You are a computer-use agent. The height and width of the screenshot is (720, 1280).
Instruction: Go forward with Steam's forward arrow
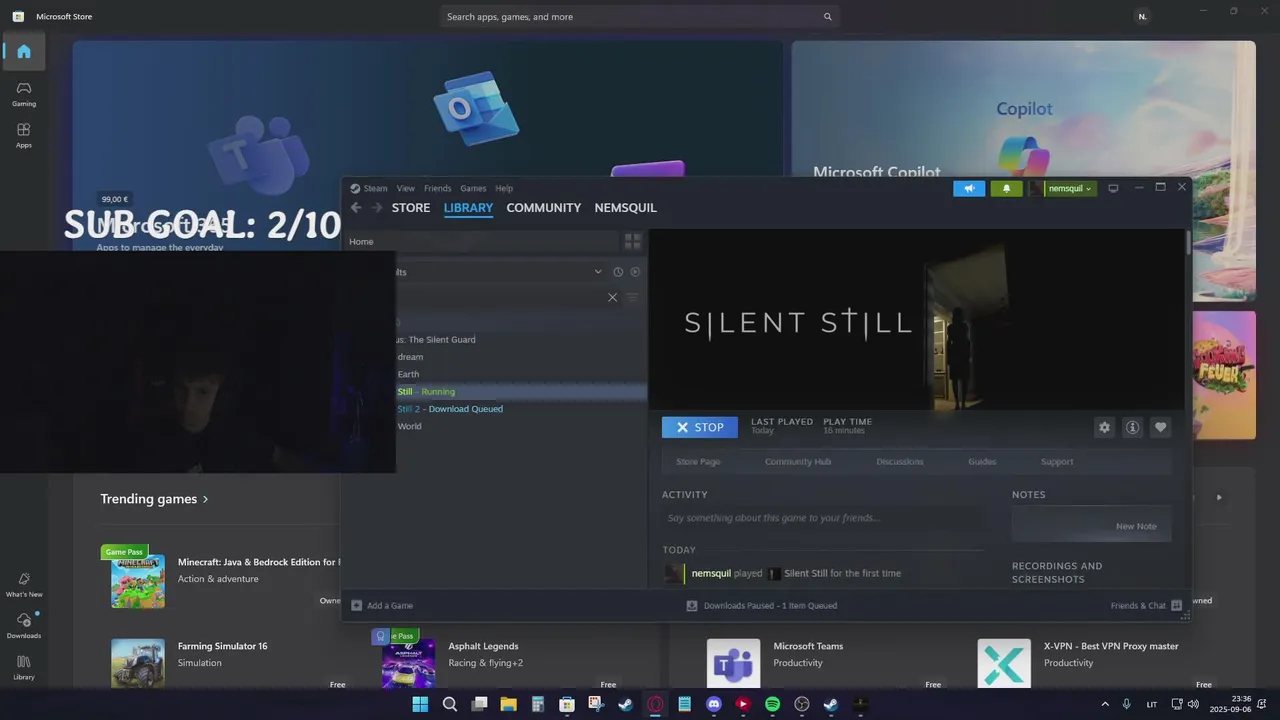[x=377, y=208]
